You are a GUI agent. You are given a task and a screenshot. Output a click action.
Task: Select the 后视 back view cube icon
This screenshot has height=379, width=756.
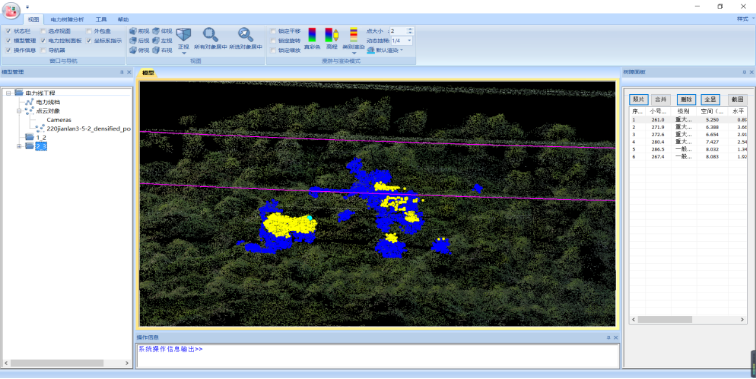133,41
